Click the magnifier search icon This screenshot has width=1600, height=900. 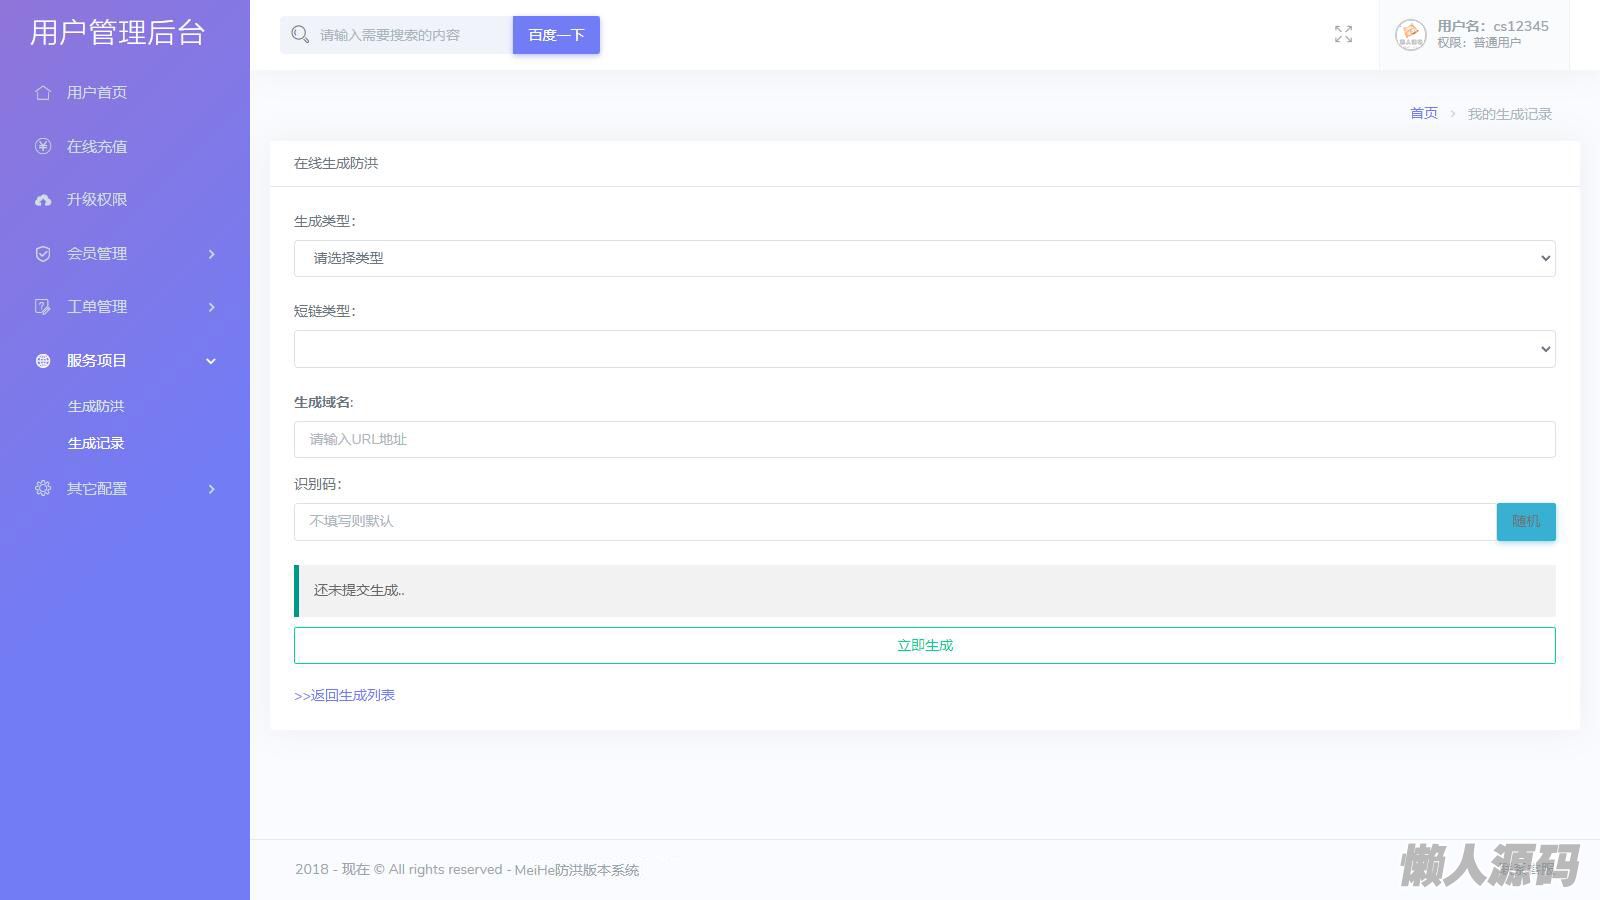click(x=300, y=35)
